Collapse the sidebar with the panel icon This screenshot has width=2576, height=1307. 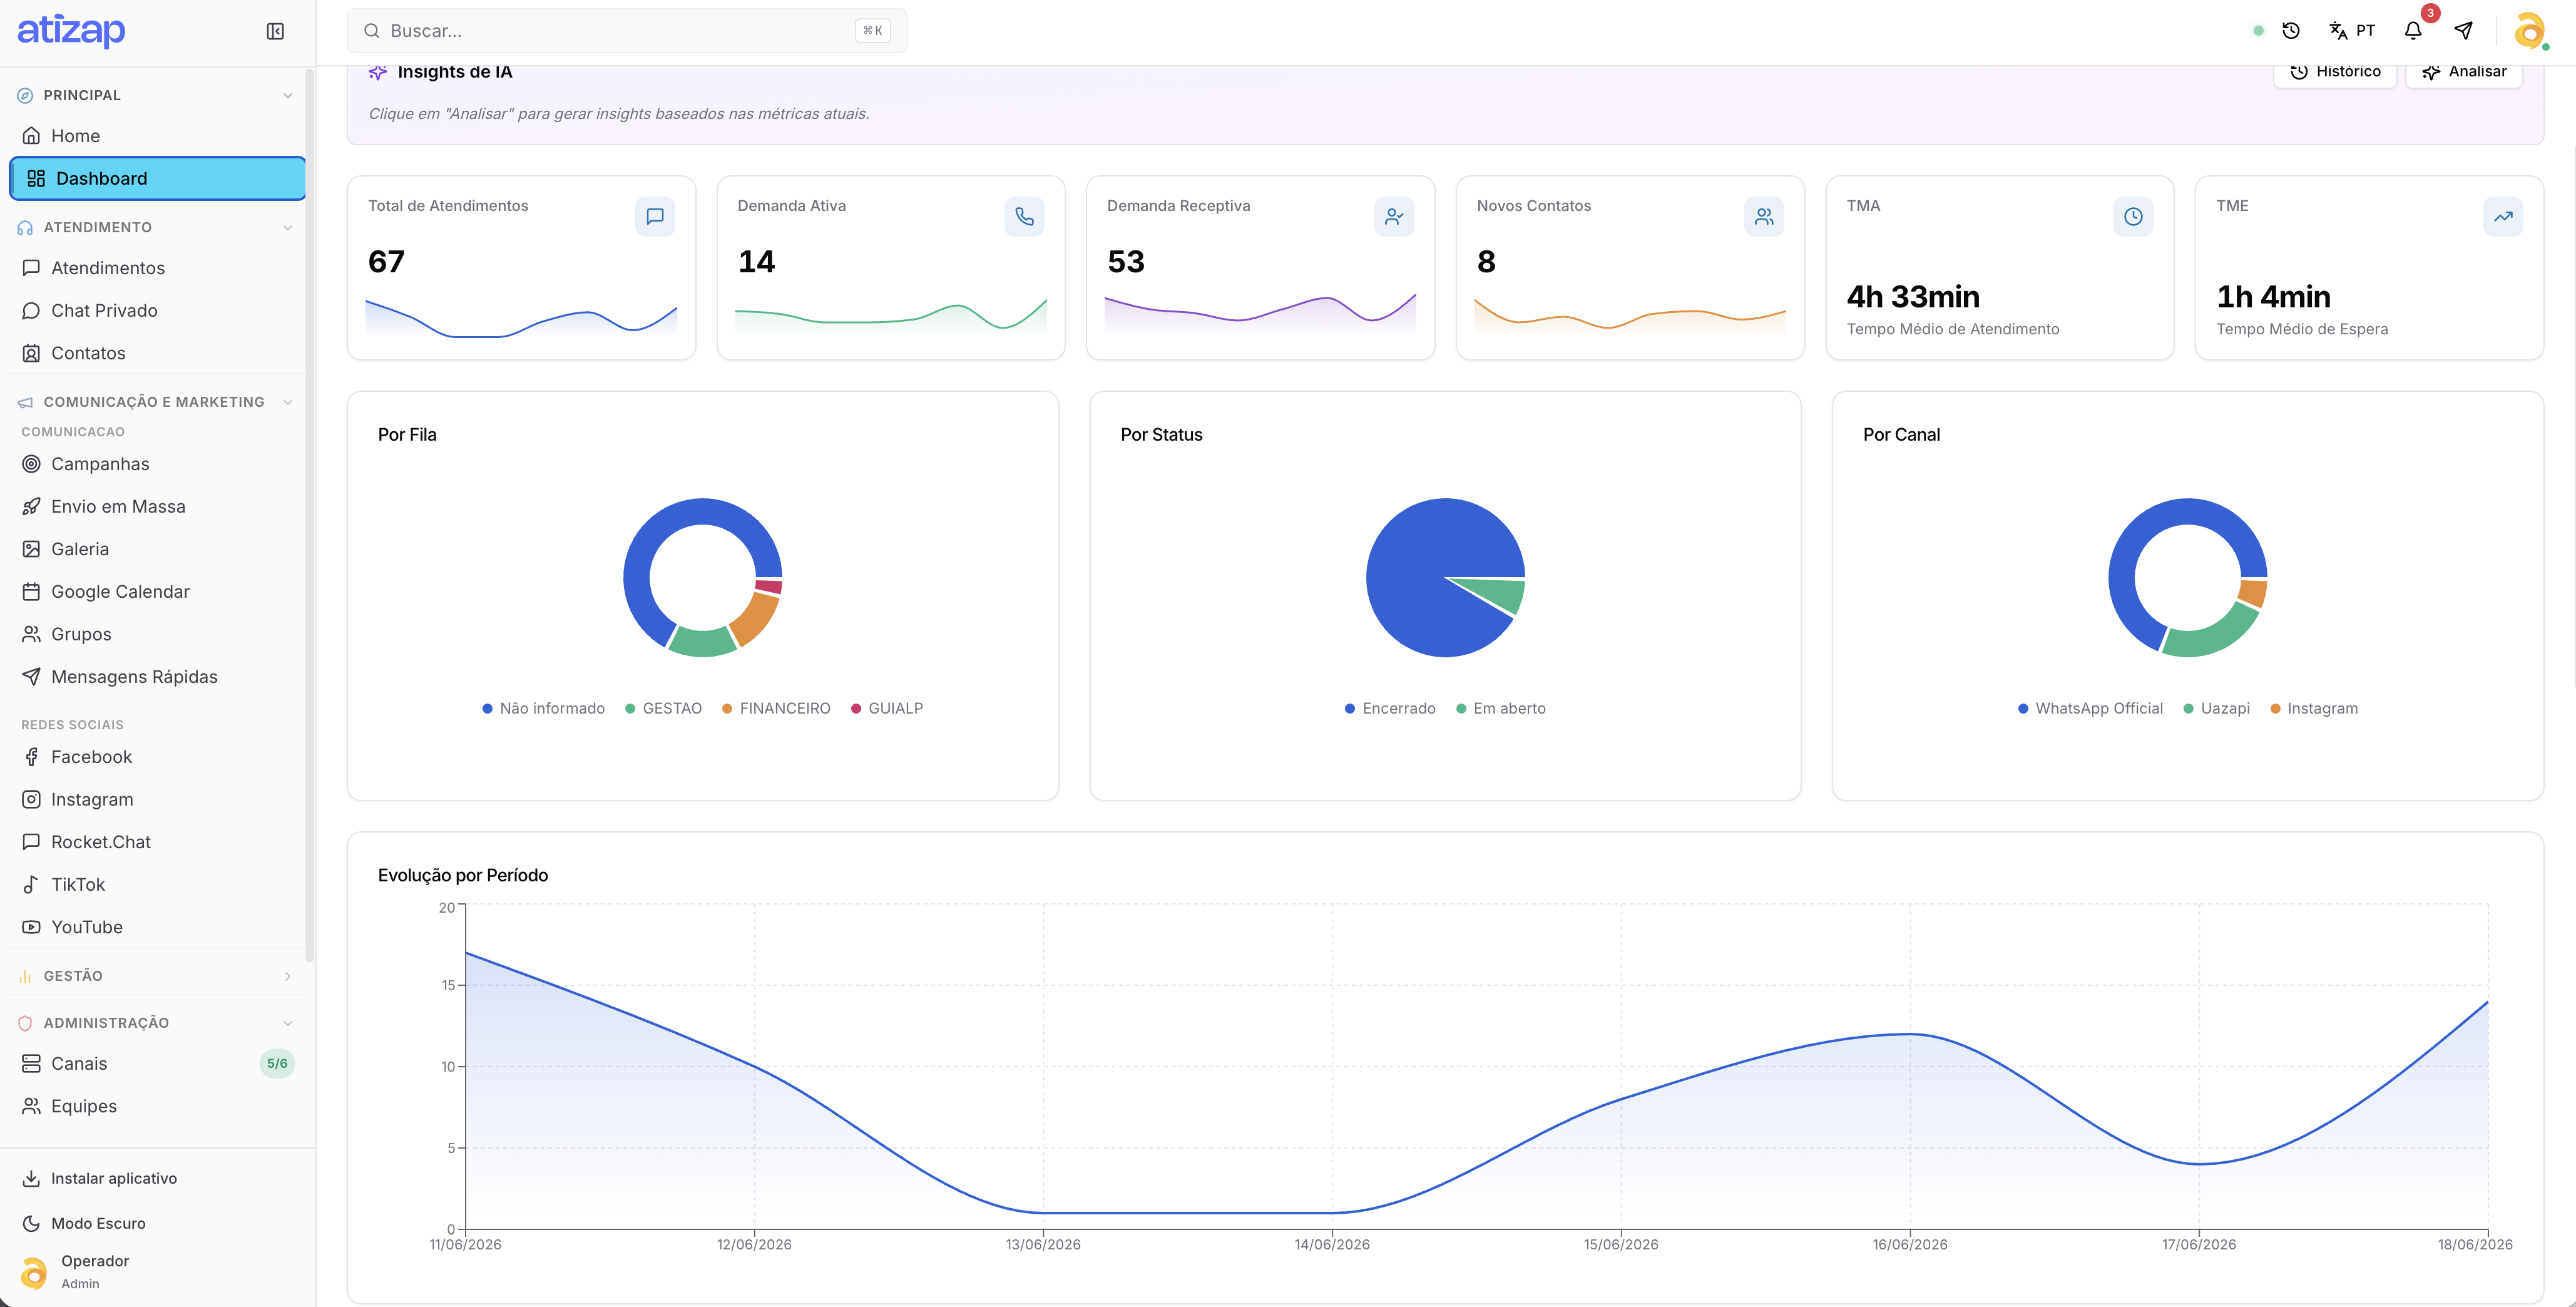275,31
